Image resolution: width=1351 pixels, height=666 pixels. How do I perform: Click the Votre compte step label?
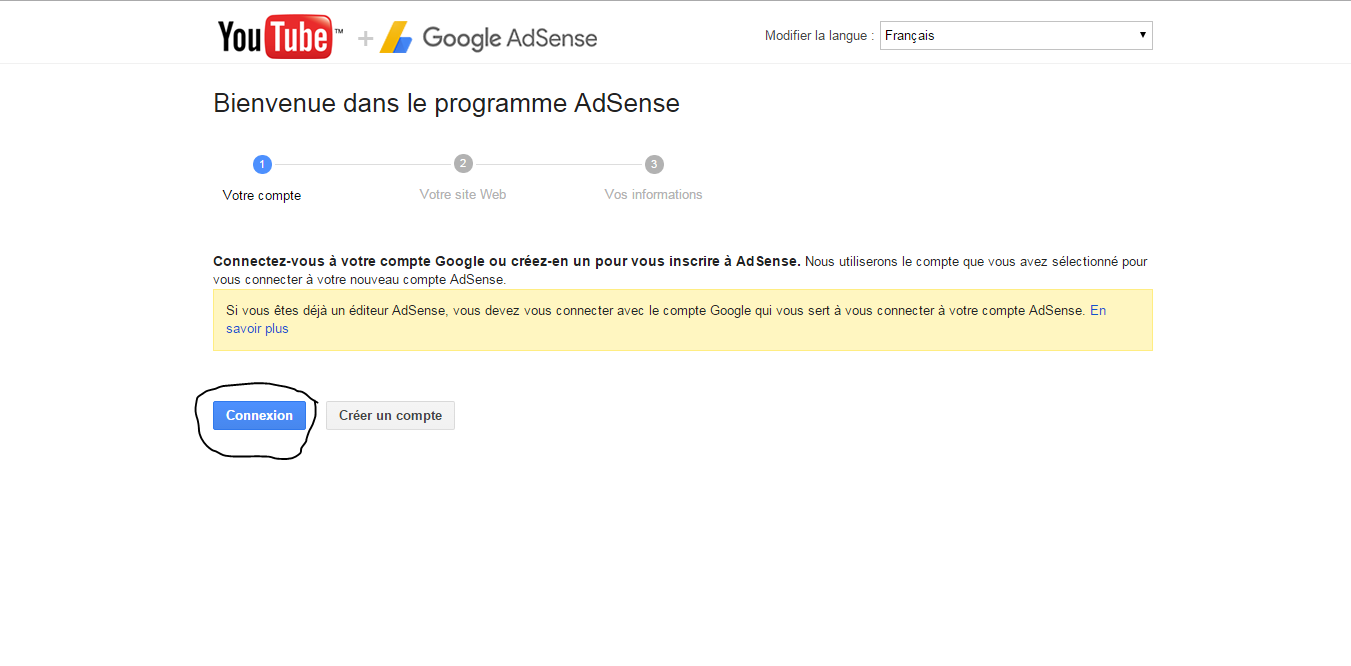262,196
